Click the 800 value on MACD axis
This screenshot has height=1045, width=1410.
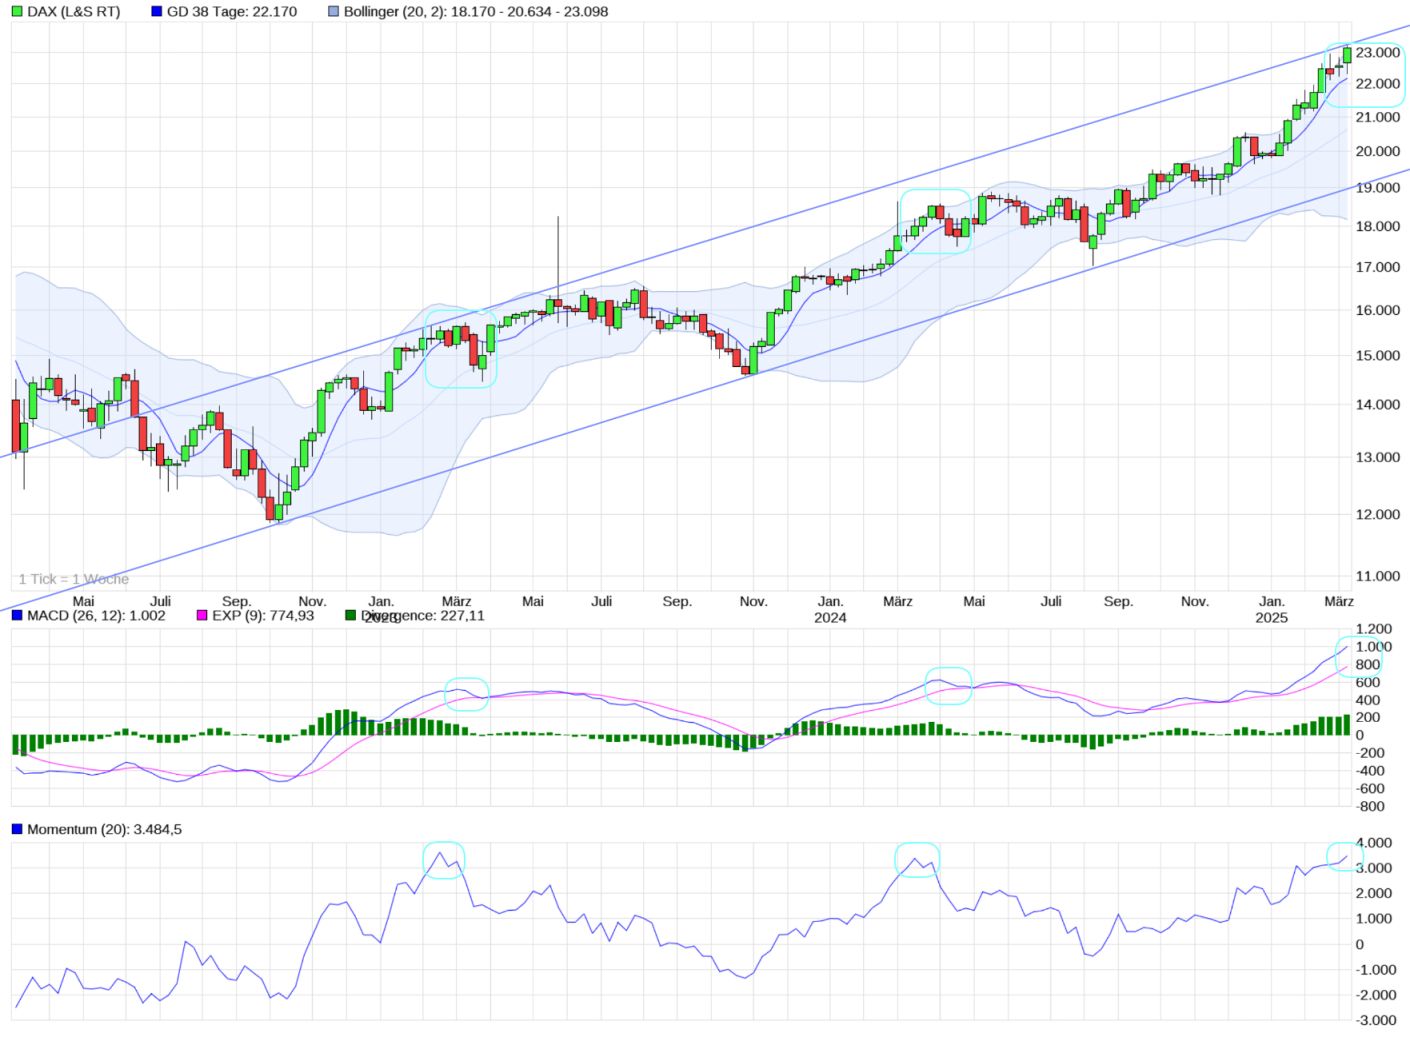click(1367, 664)
